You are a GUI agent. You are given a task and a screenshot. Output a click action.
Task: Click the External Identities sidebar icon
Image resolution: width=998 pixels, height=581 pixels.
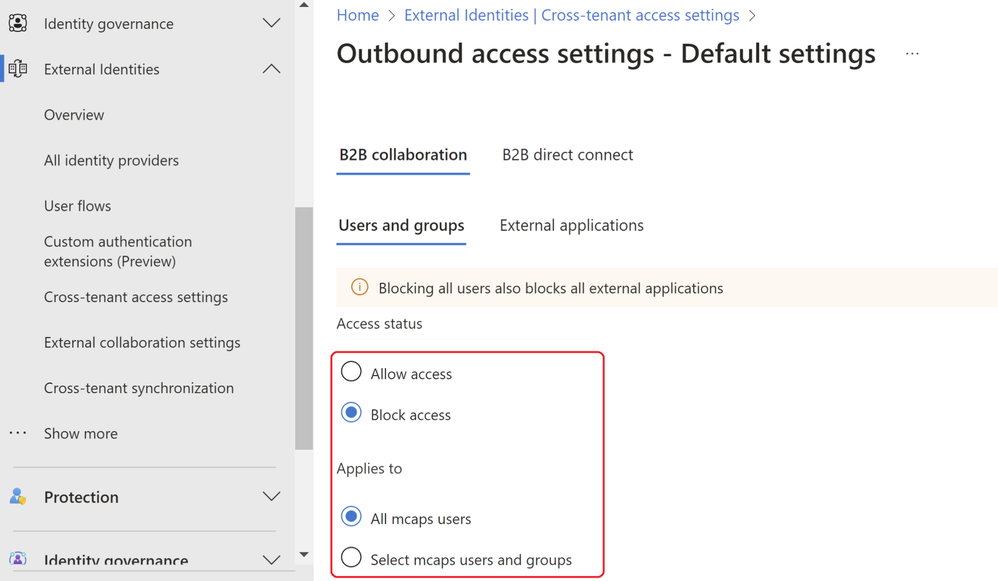click(x=18, y=69)
